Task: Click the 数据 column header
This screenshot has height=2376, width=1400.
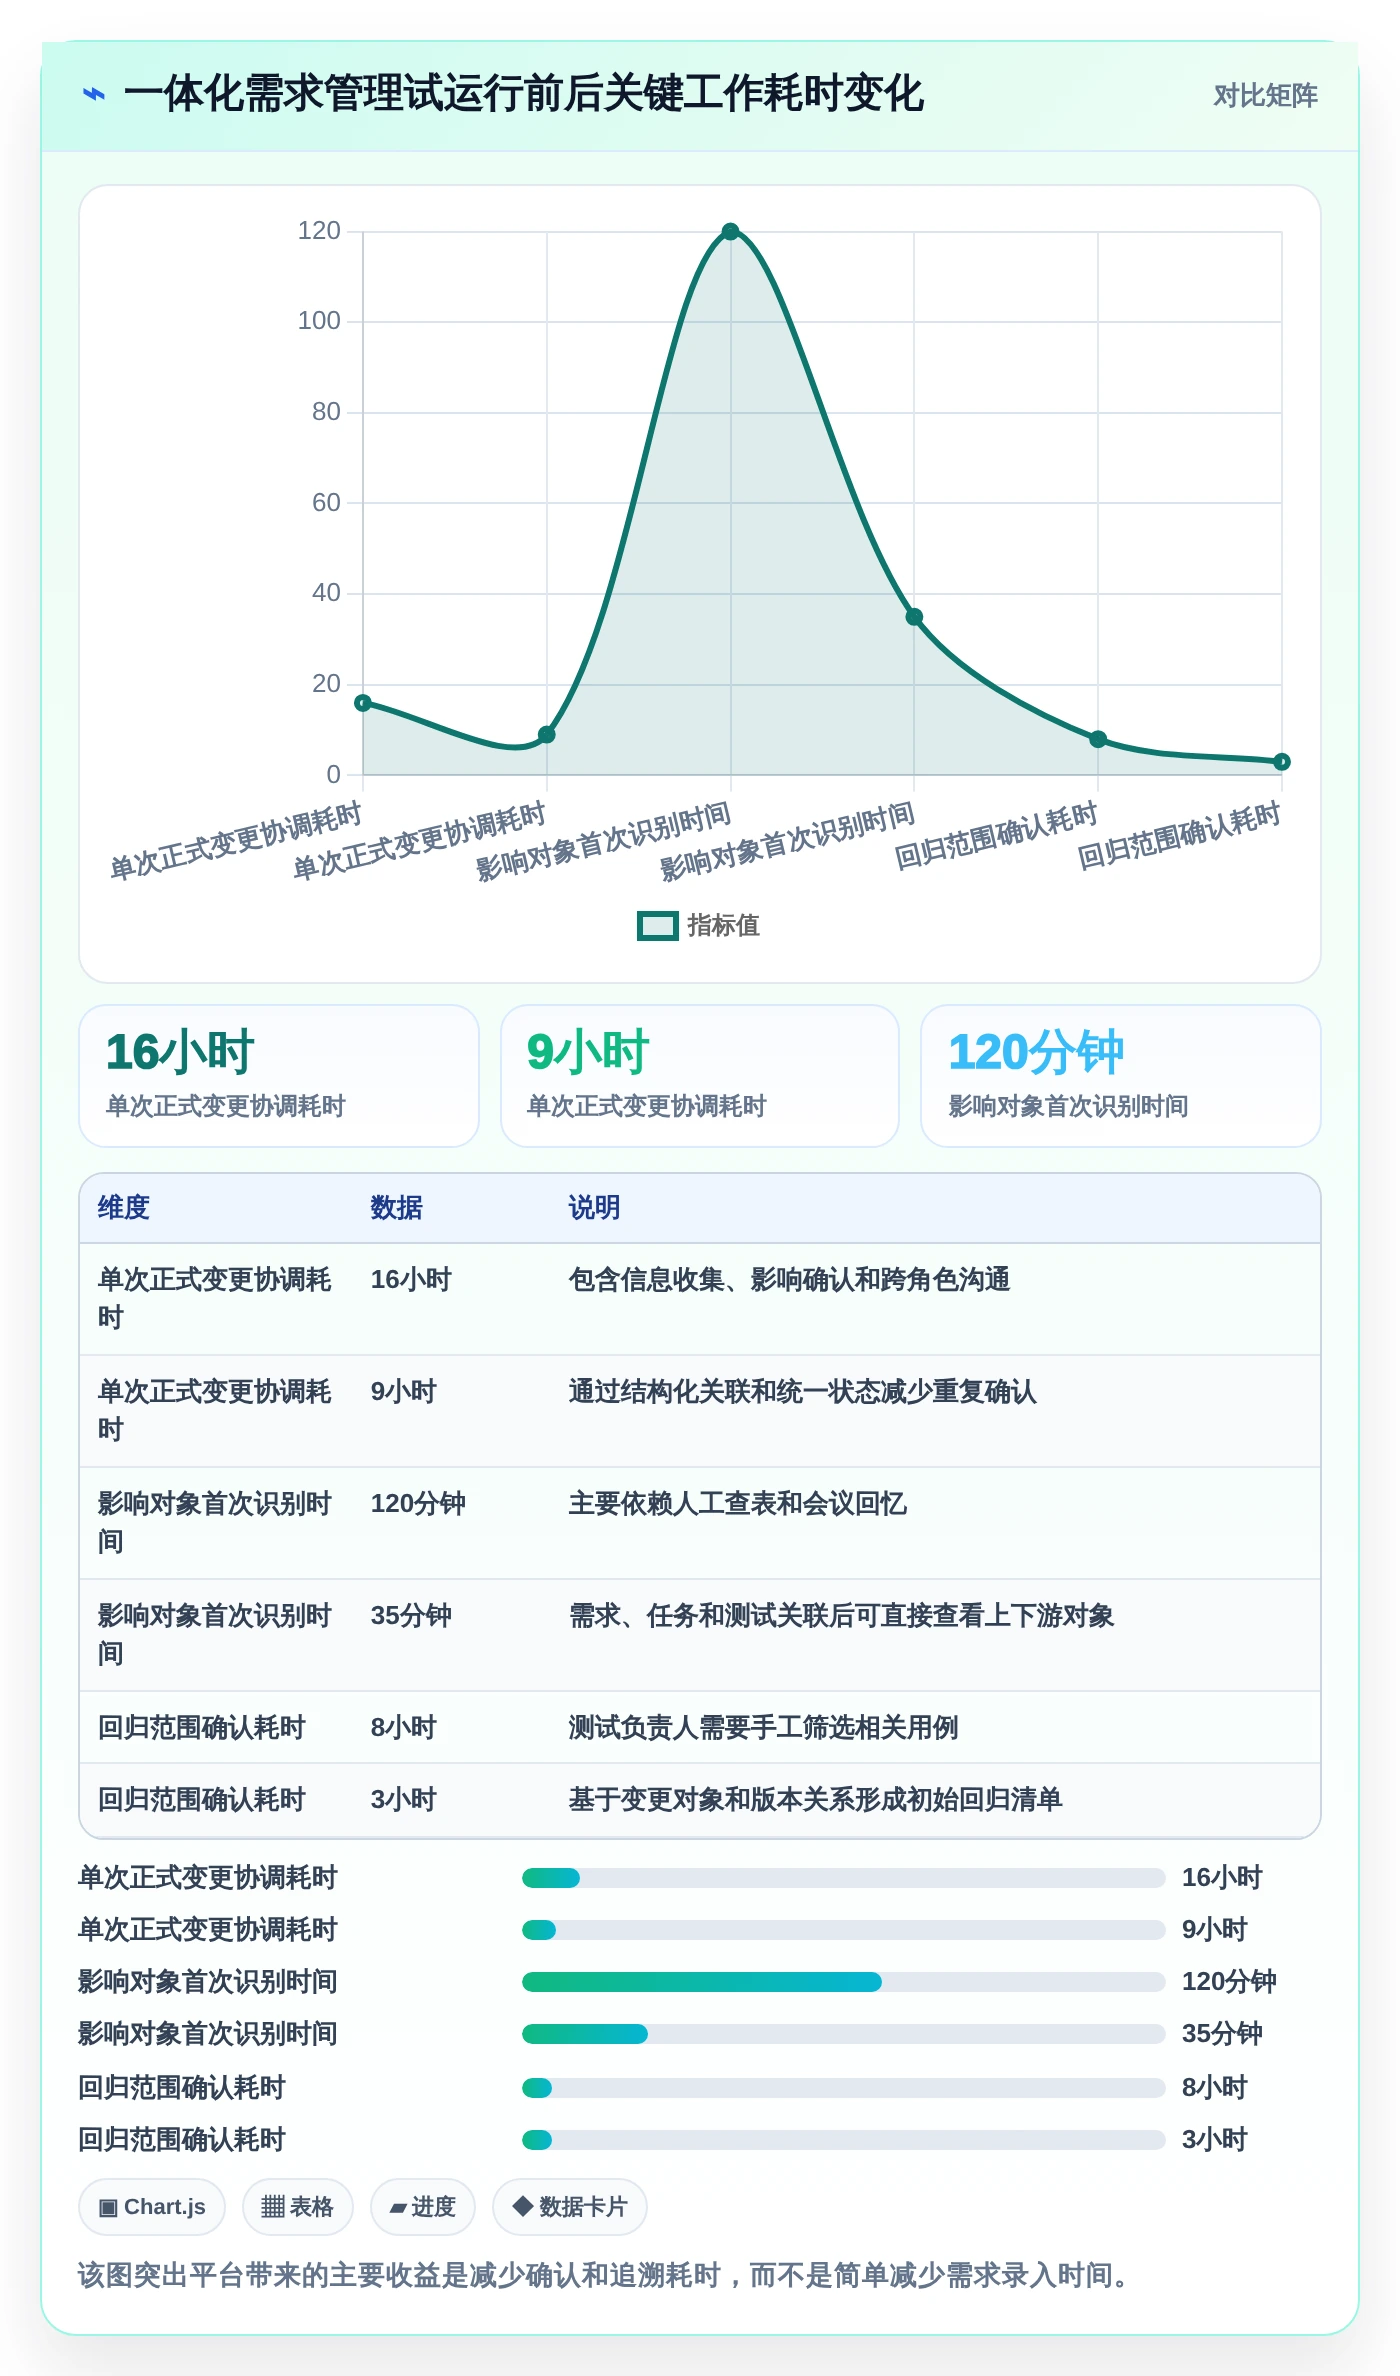Action: coord(396,1208)
